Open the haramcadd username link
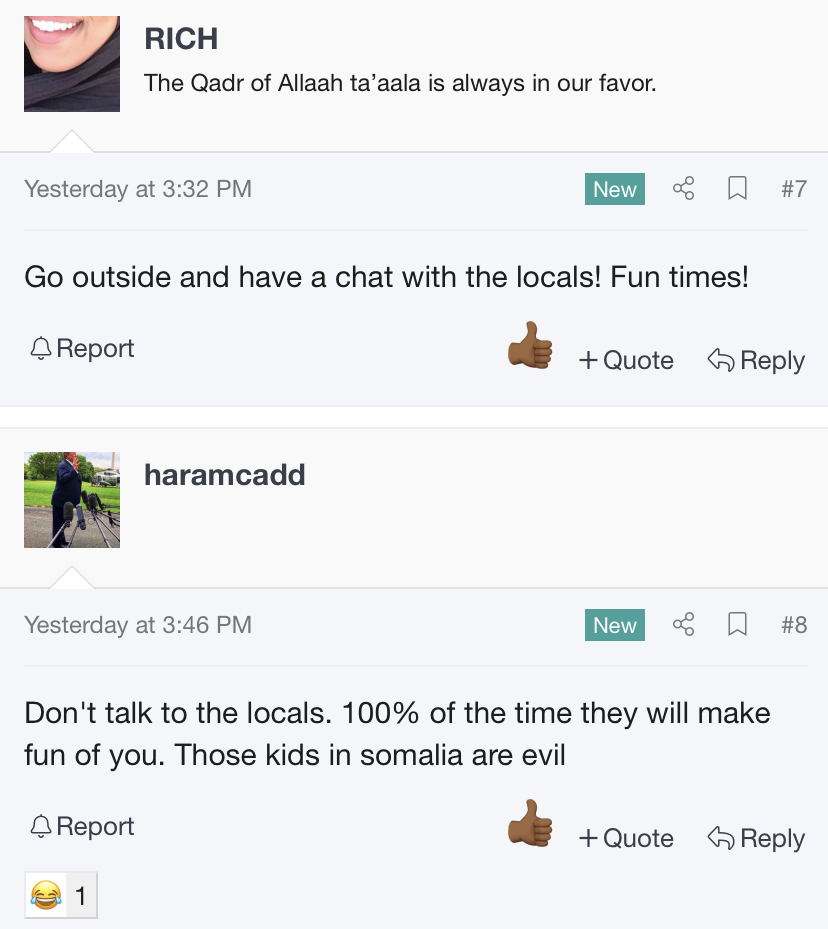Viewport: 828px width, 929px height. pyautogui.click(x=225, y=475)
